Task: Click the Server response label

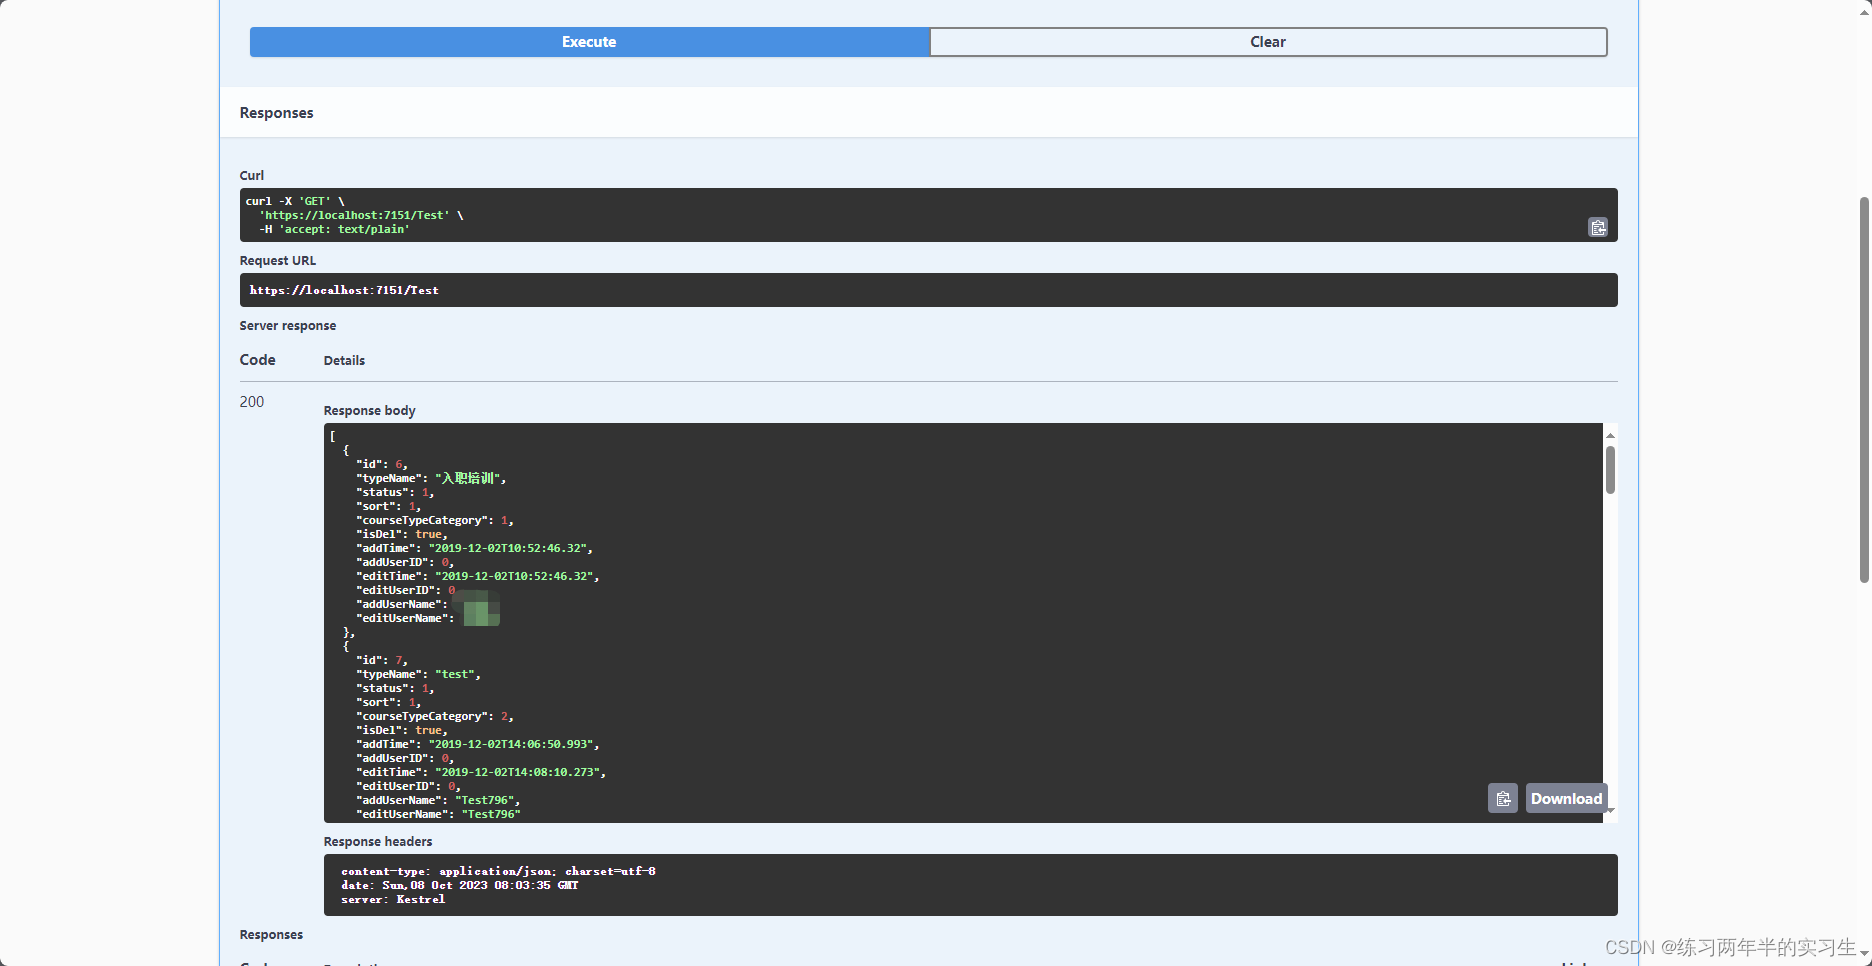Action: tap(288, 325)
